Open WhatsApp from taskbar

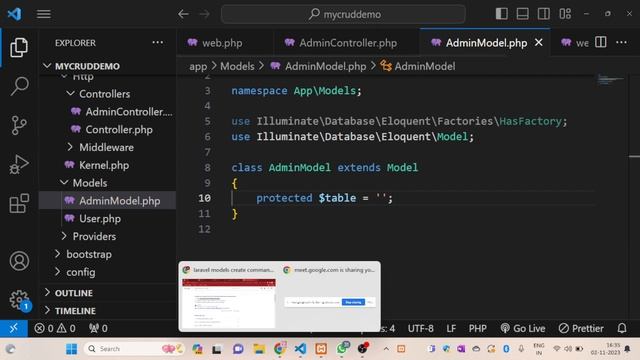[342, 348]
